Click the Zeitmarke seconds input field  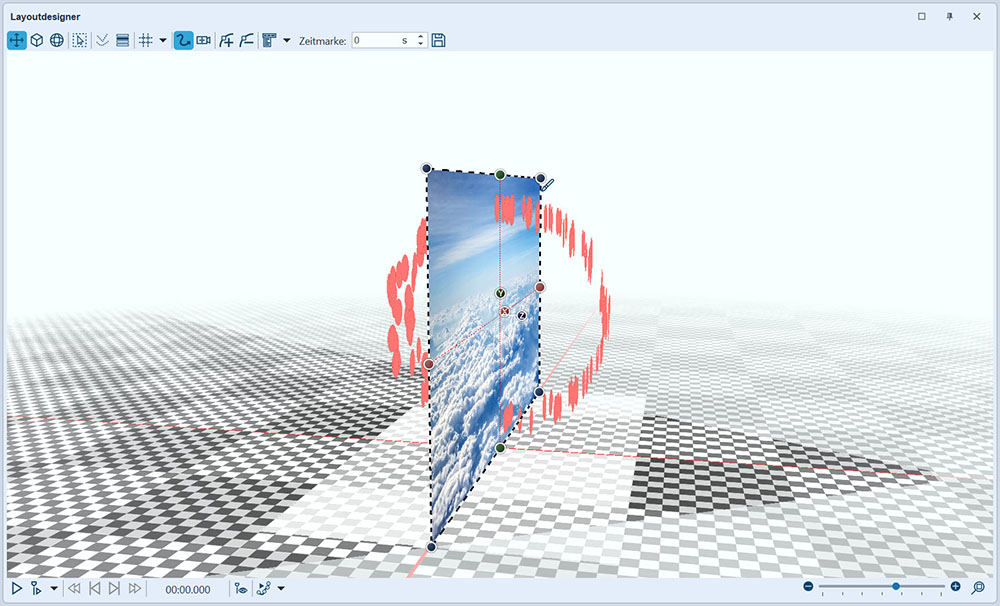(x=380, y=41)
